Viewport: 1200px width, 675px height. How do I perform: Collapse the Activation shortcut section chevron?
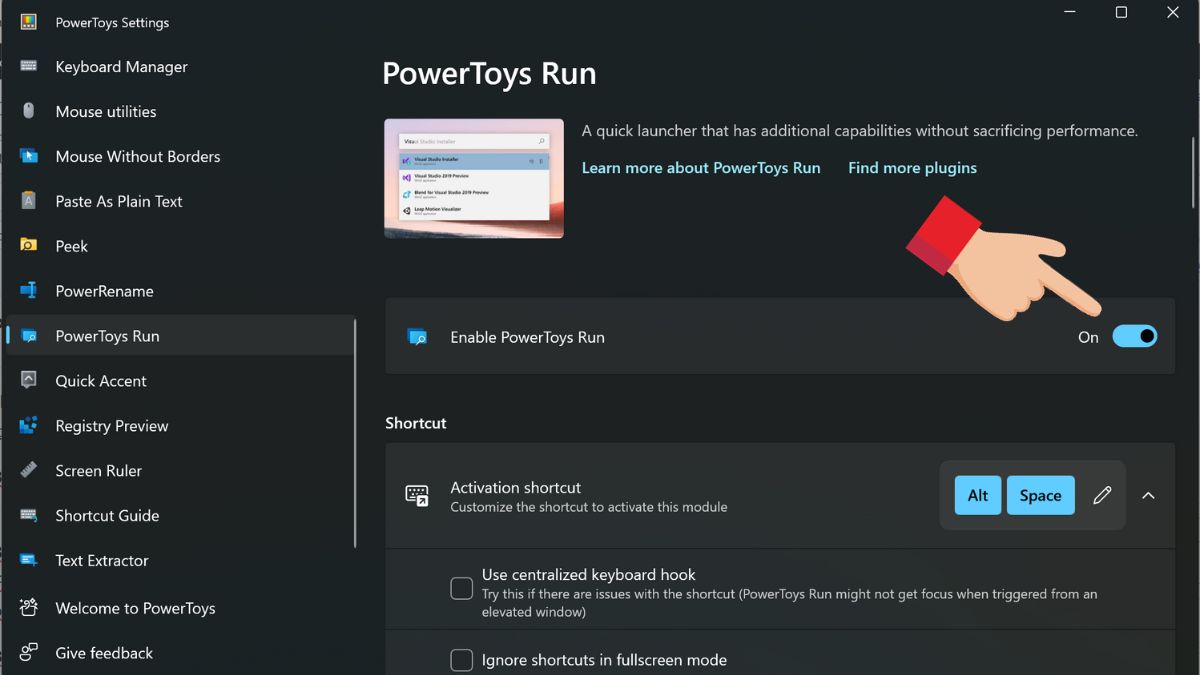[1148, 495]
